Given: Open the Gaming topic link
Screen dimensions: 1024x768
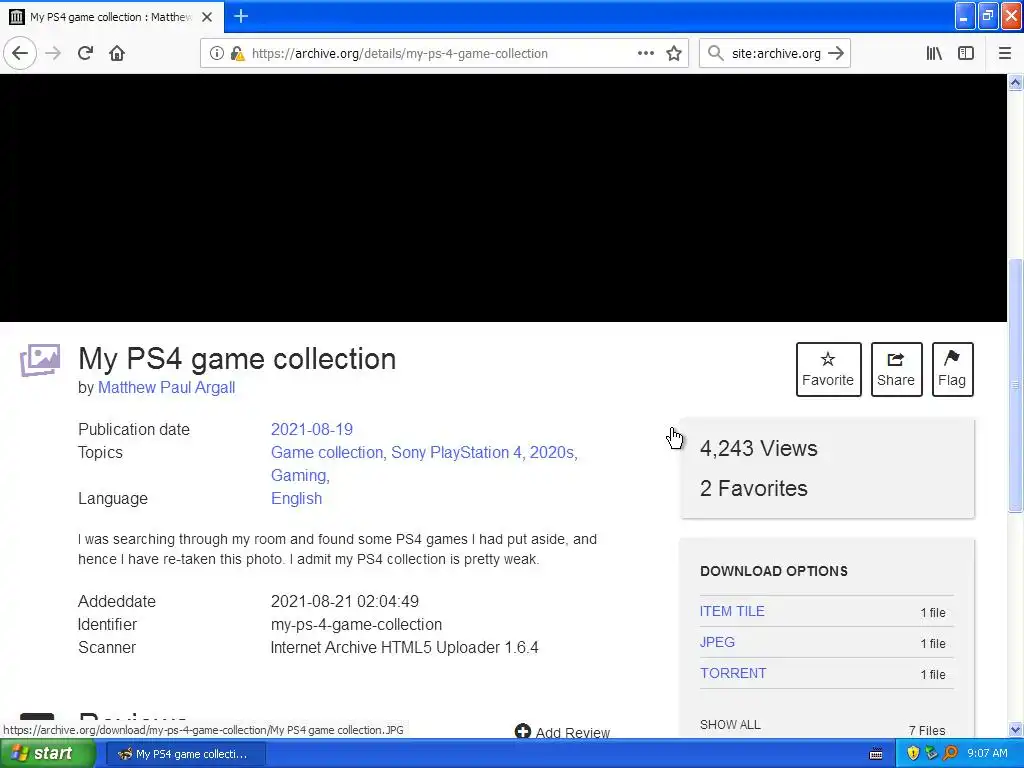Looking at the screenshot, I should tap(299, 475).
